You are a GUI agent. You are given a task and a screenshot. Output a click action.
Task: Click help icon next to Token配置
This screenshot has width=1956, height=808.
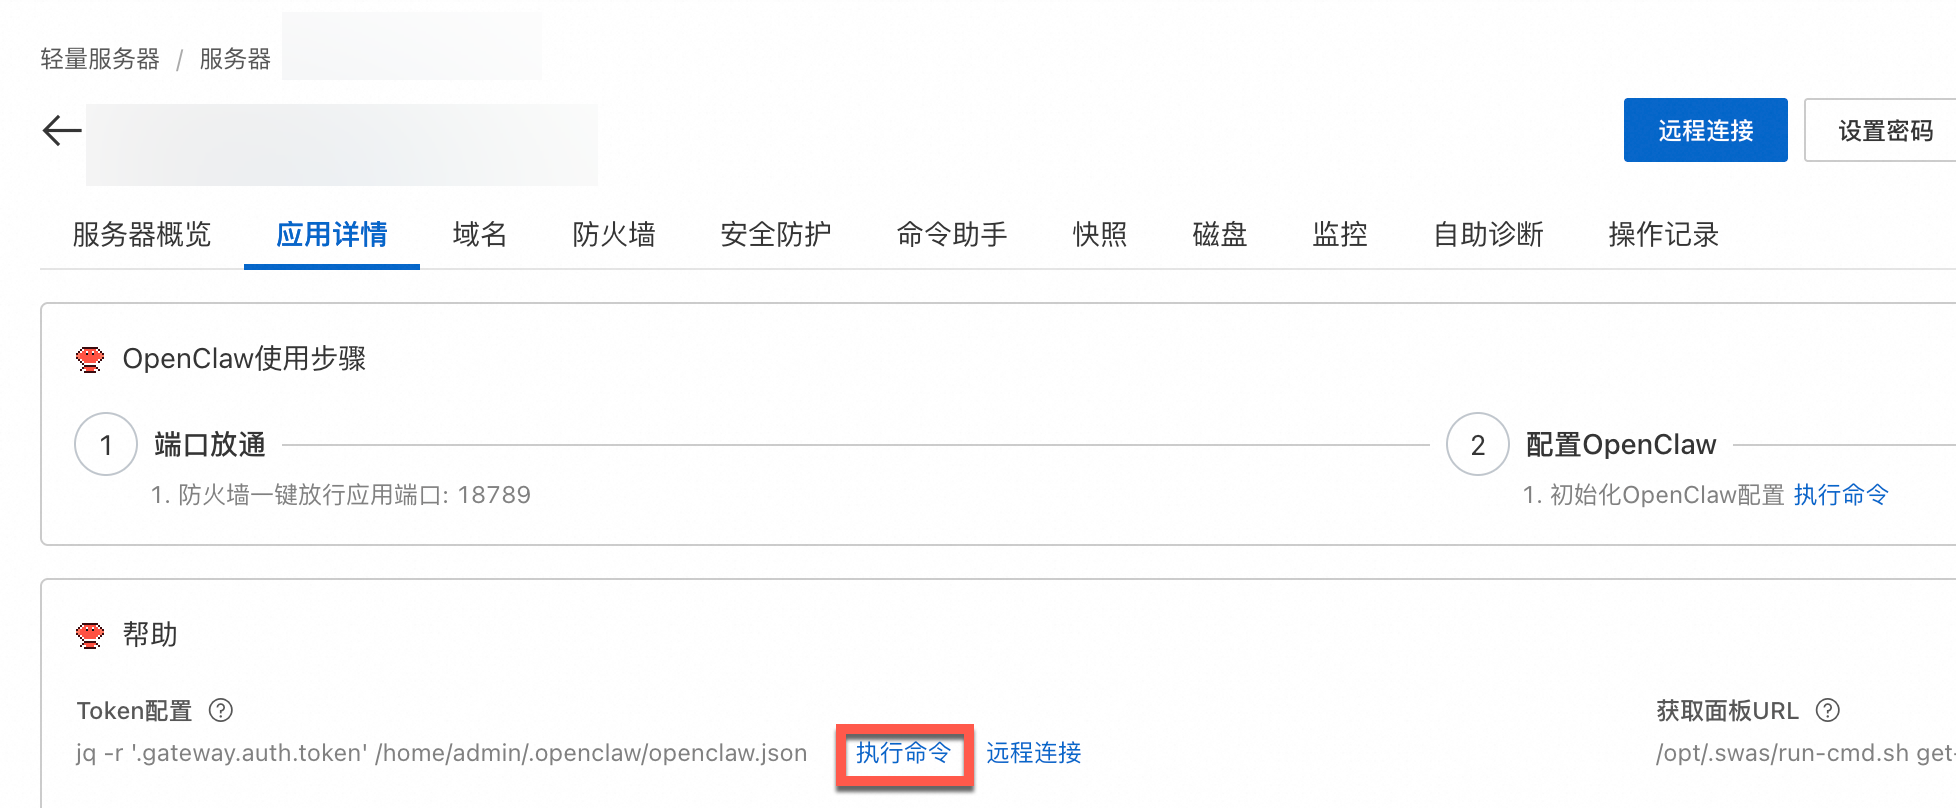[221, 710]
